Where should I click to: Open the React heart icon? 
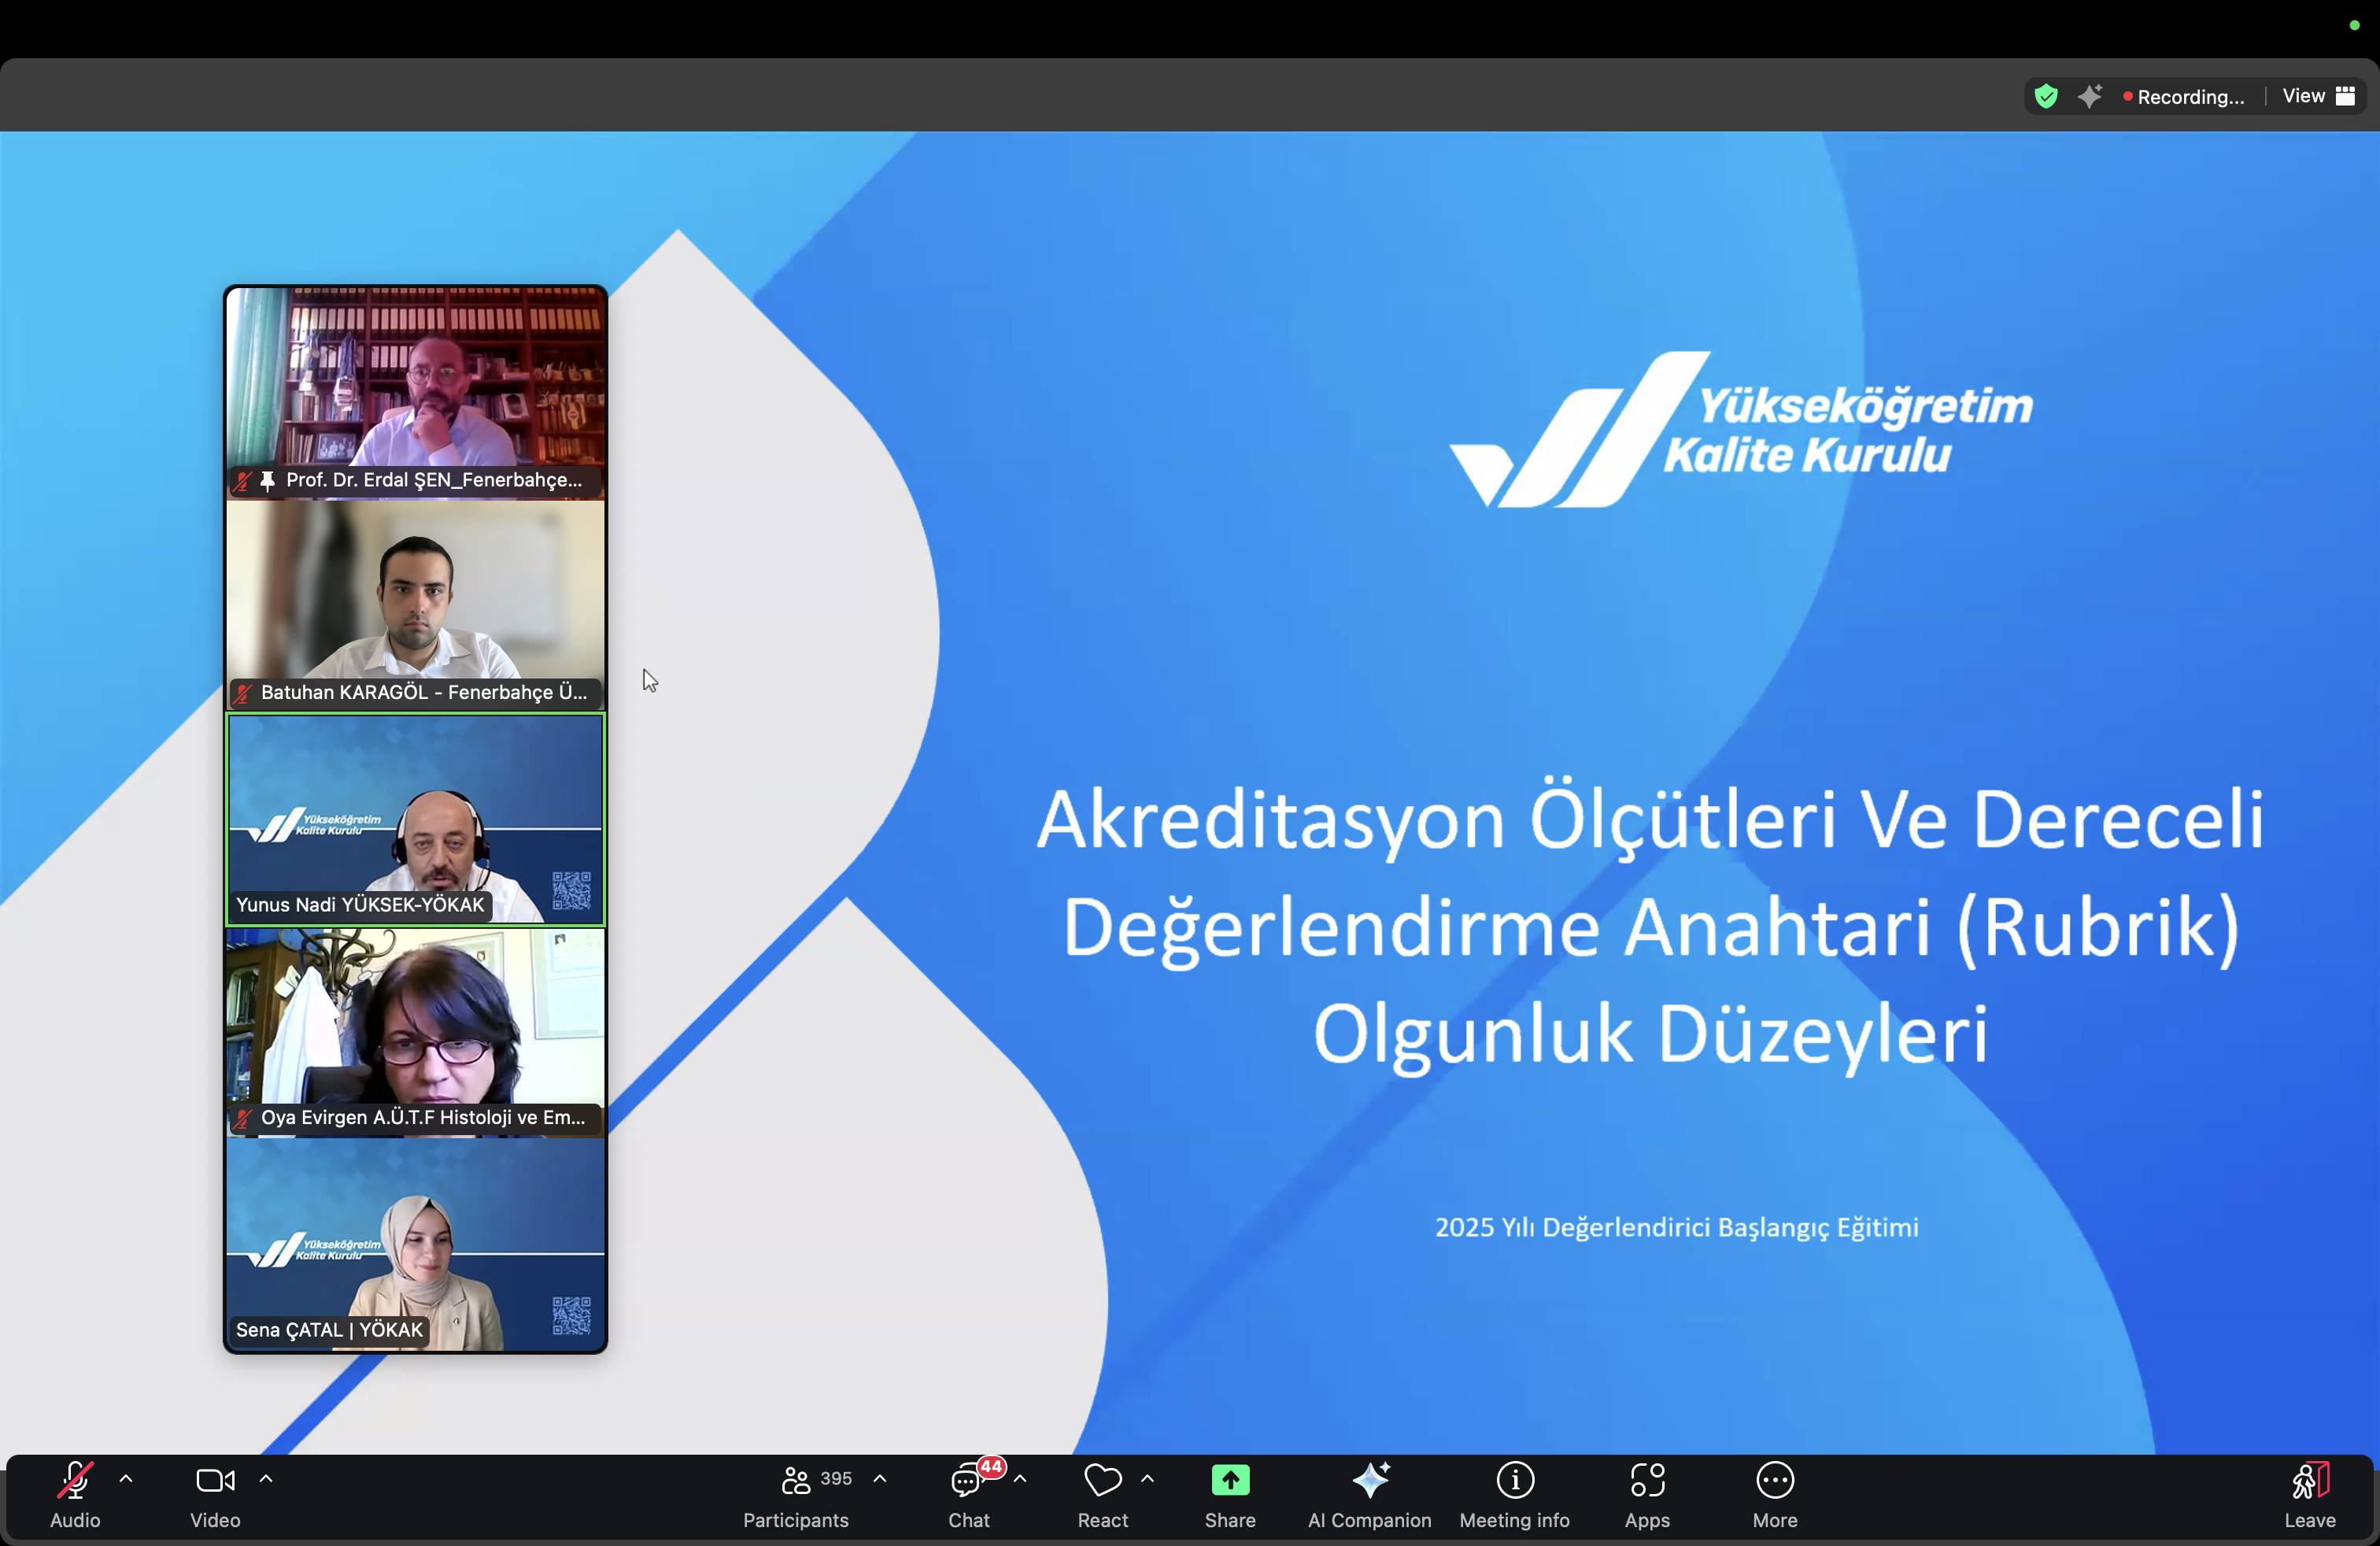click(x=1103, y=1480)
